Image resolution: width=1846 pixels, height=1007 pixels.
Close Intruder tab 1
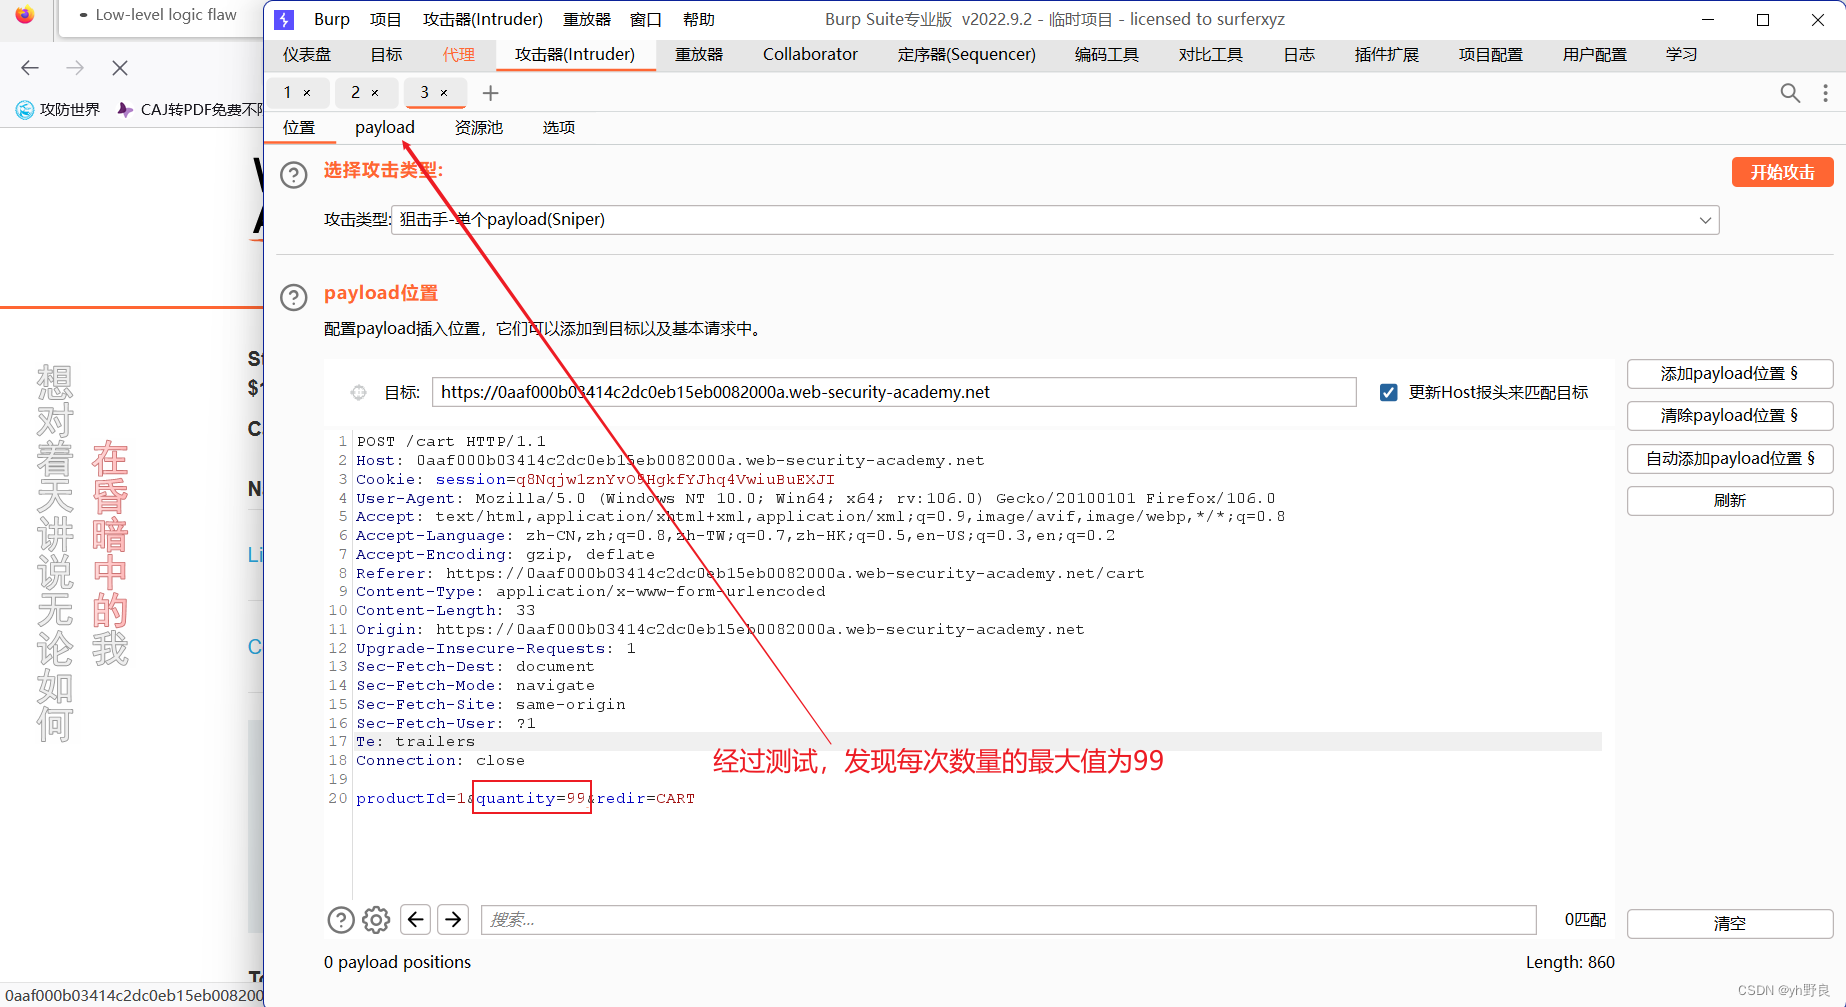point(307,93)
